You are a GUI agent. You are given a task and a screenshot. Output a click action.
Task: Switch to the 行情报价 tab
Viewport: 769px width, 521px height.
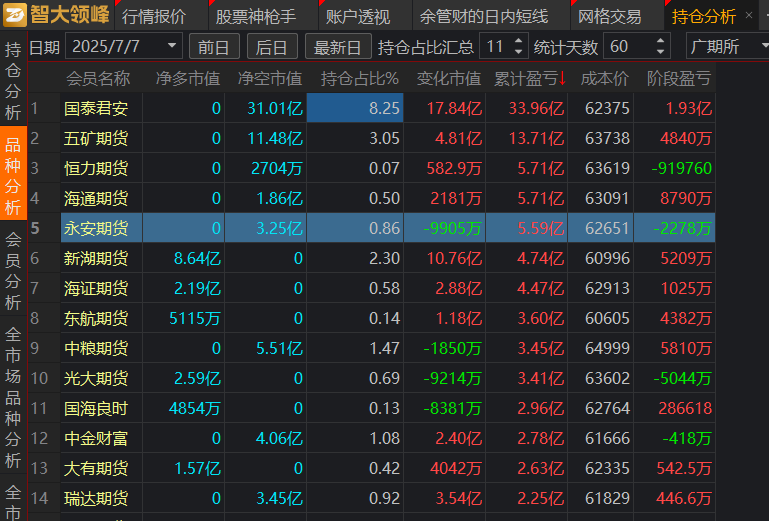click(154, 17)
